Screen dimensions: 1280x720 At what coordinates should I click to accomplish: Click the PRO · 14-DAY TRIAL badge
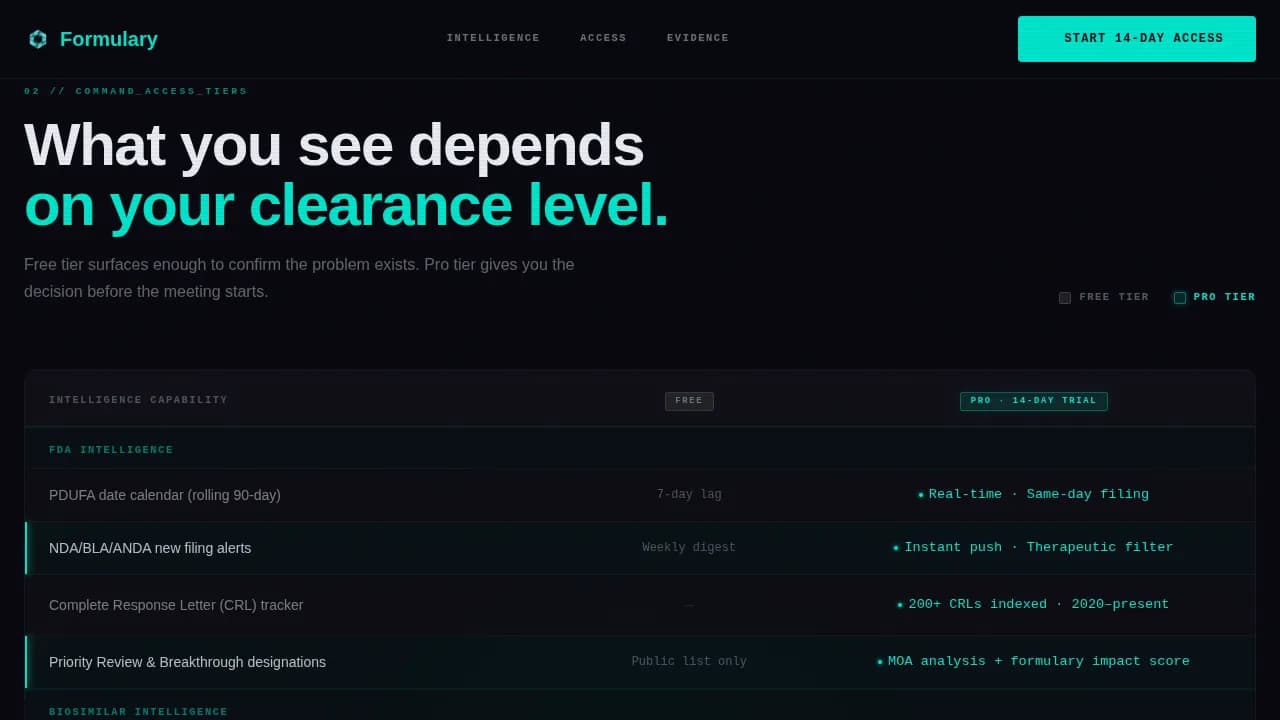(x=1034, y=401)
